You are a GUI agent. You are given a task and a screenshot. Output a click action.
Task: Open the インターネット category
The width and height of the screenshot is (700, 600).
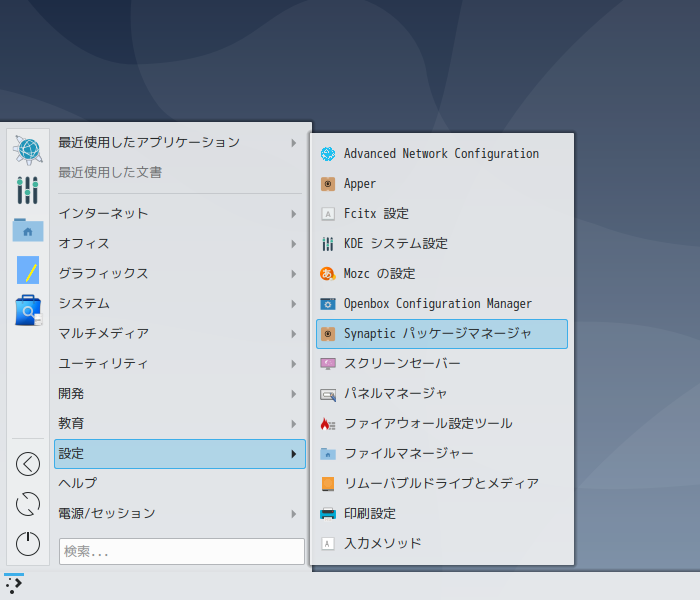tap(180, 214)
